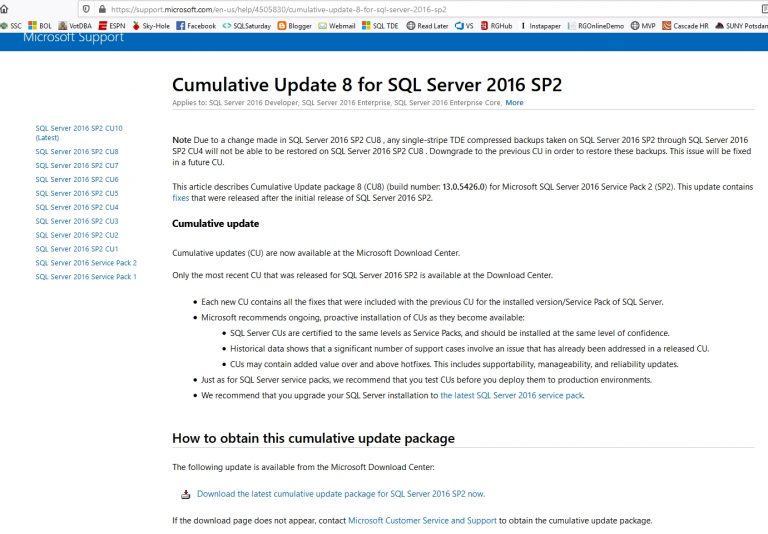Open the SUNY Potsdam bookmark
Image resolution: width=768 pixels, height=534 pixels.
[736, 26]
